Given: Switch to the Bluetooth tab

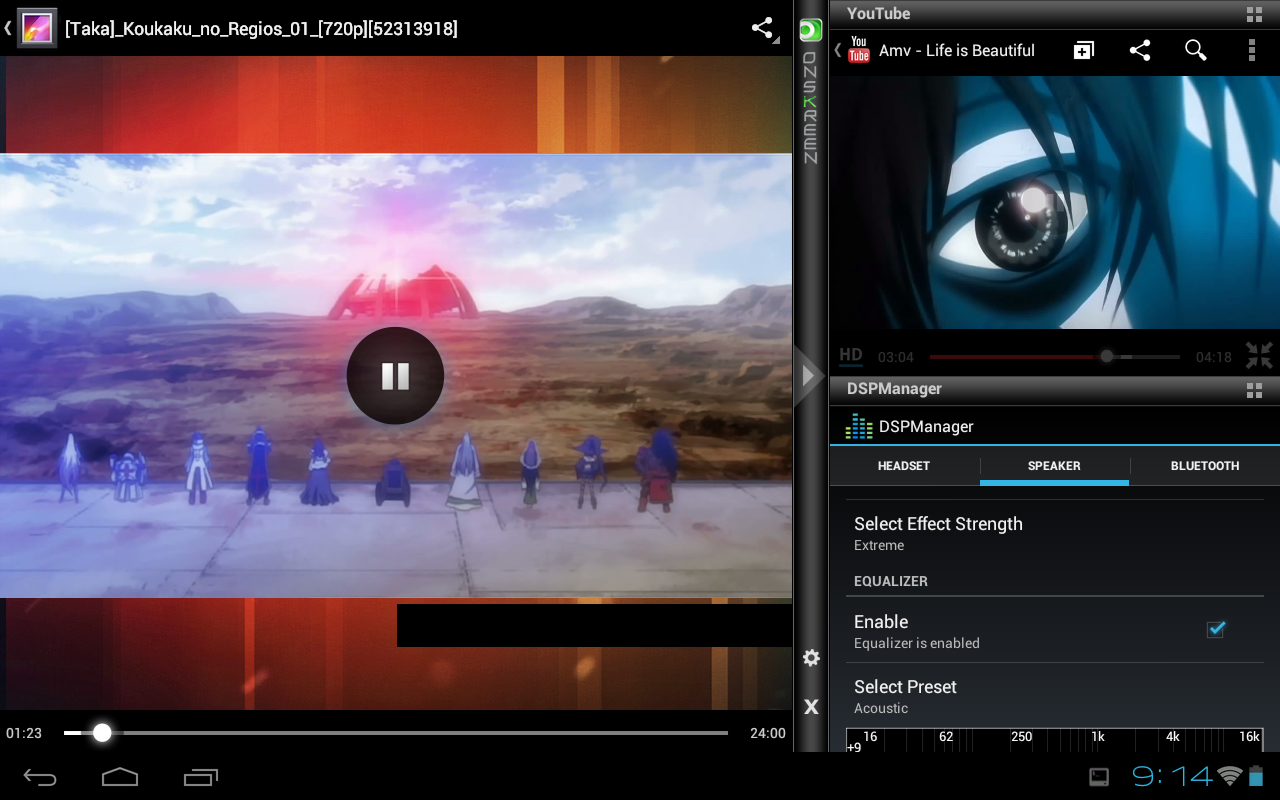Looking at the screenshot, I should (1205, 466).
